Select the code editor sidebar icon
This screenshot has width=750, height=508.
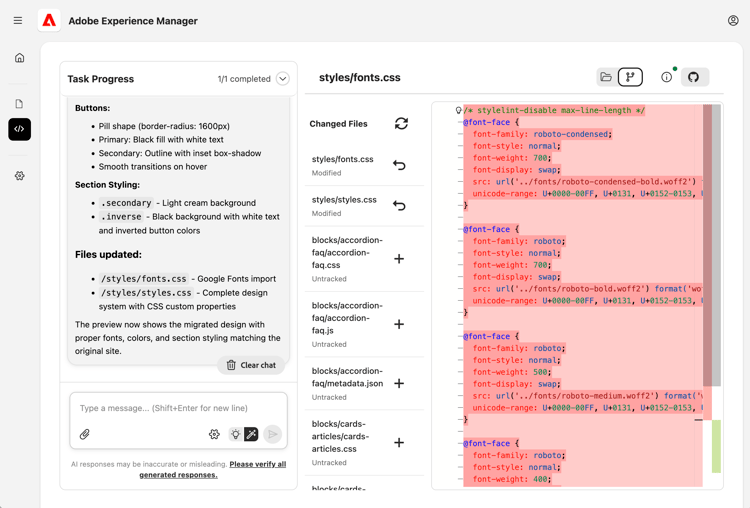pyautogui.click(x=20, y=129)
